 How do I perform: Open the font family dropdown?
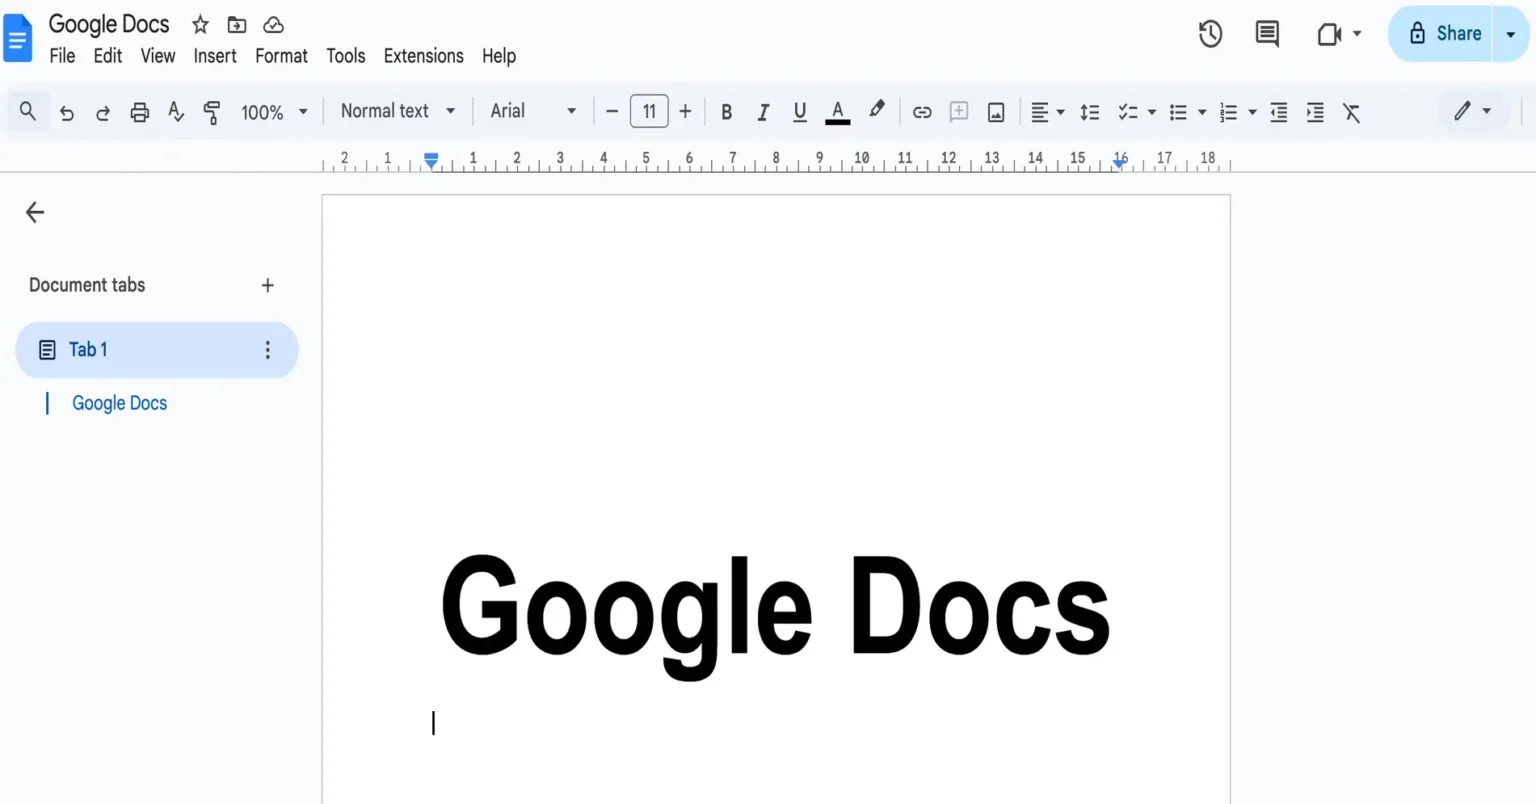pyautogui.click(x=531, y=111)
